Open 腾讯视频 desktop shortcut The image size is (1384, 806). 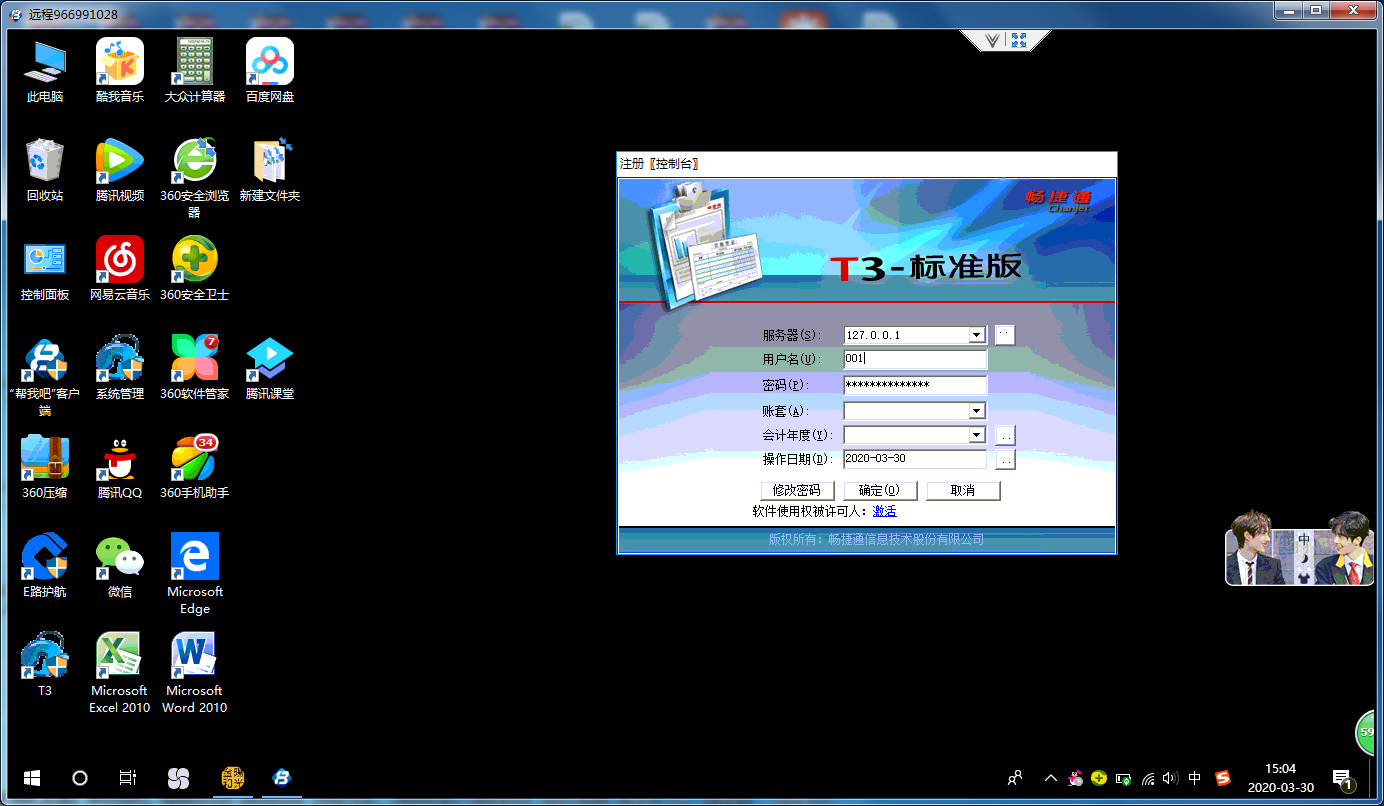click(x=120, y=169)
